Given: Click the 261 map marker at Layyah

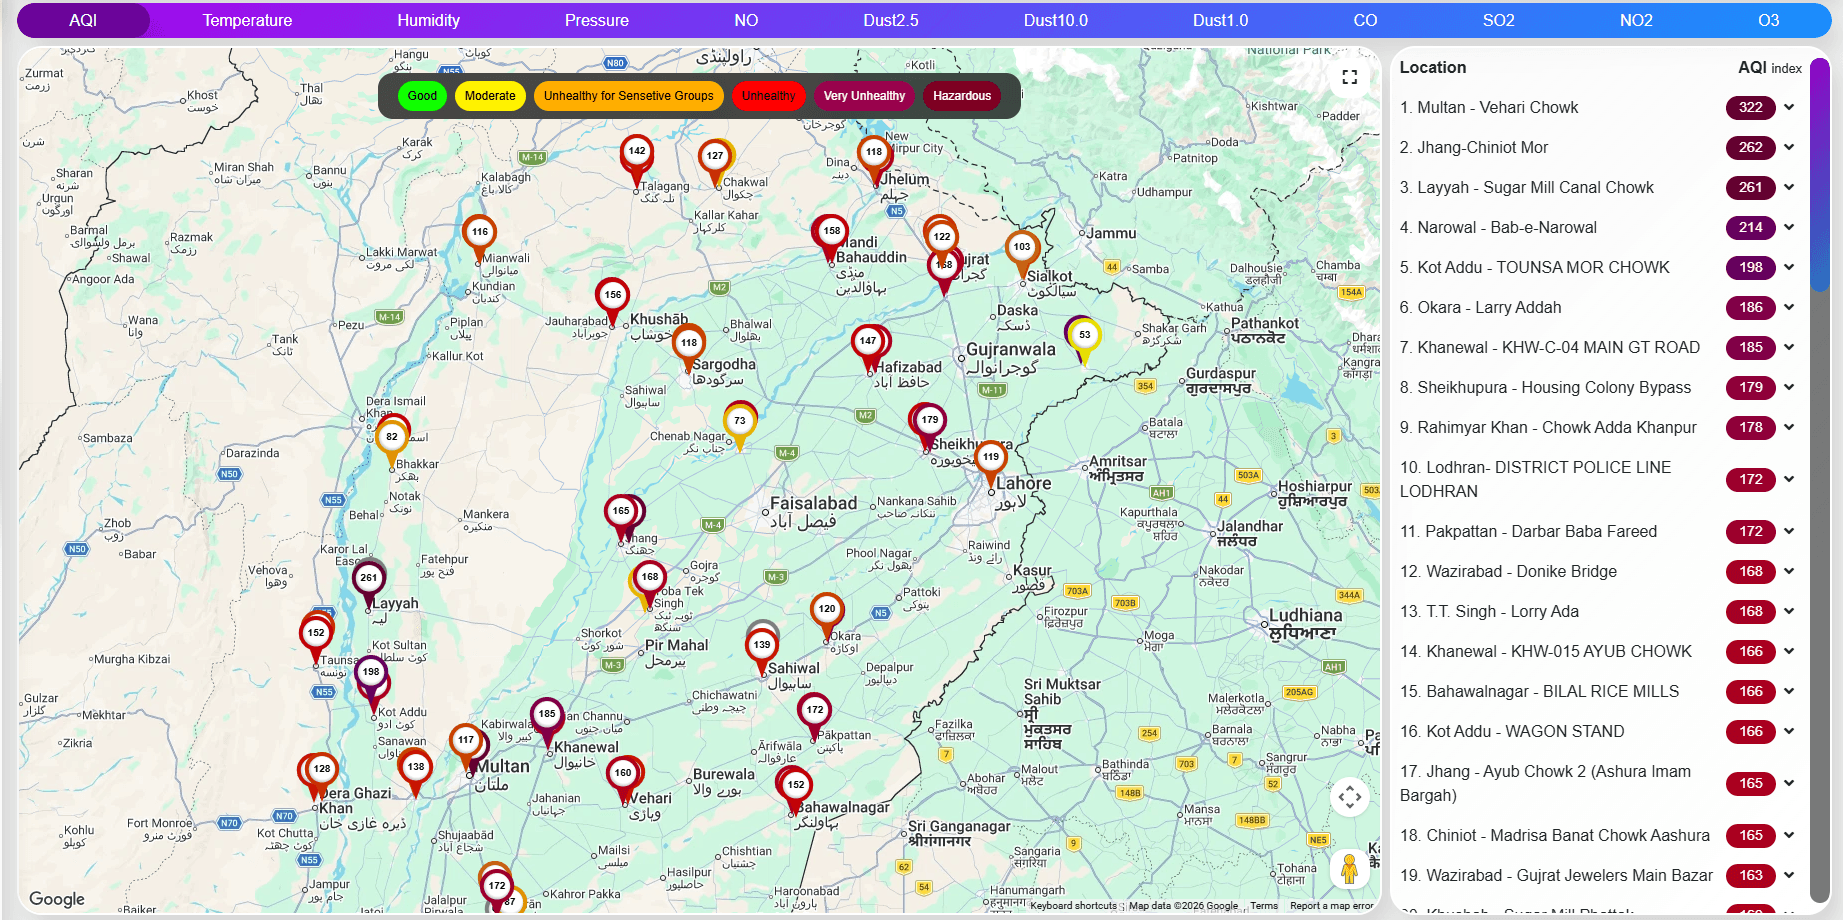Looking at the screenshot, I should coord(368,586).
